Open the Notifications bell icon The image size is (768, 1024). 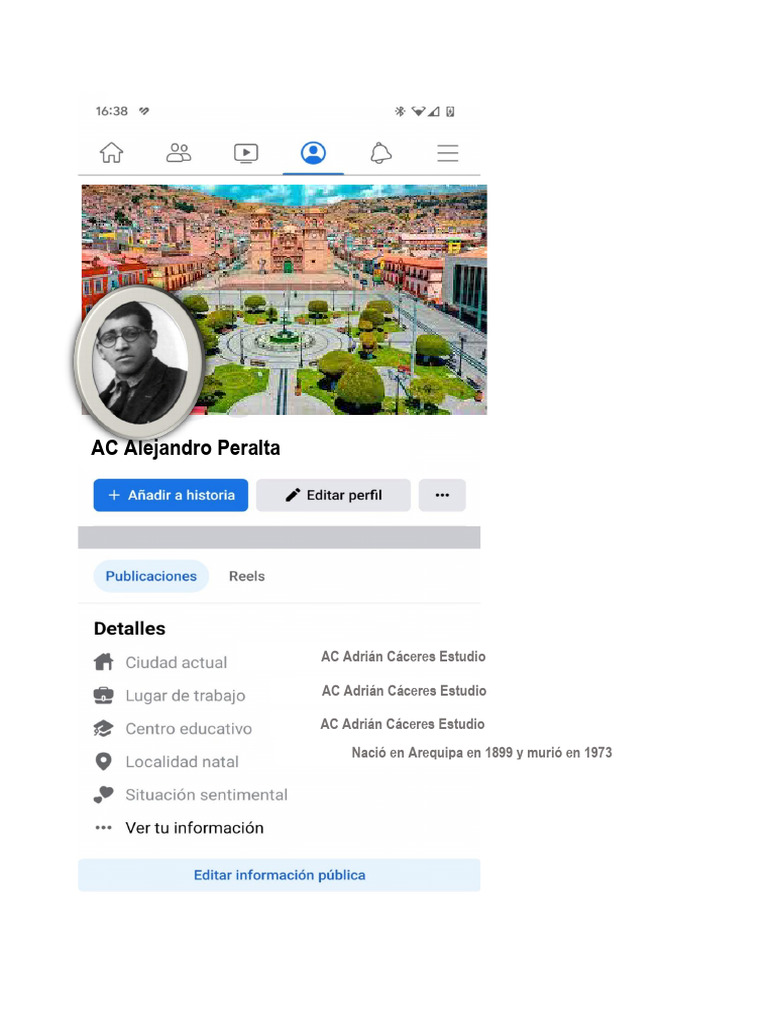click(x=381, y=153)
